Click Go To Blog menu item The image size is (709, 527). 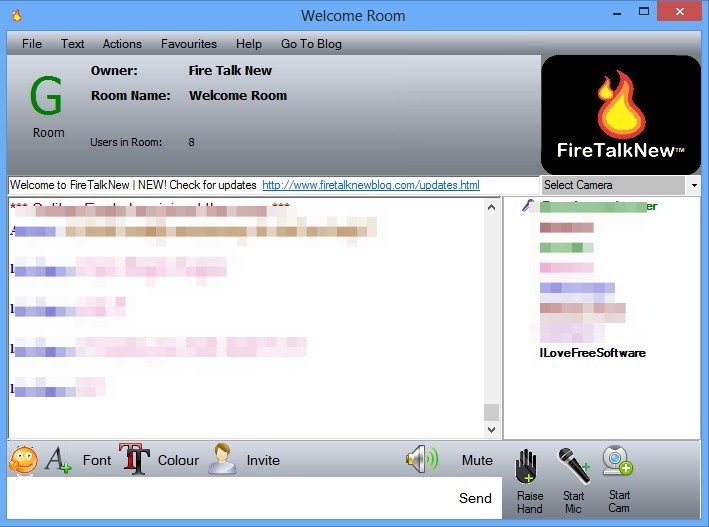click(311, 44)
